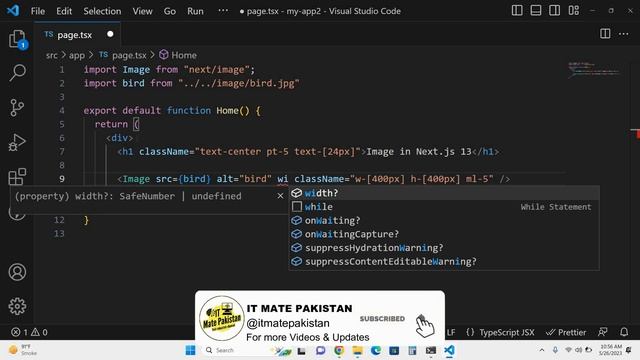Open Google Chrome from taskbar
This screenshot has height=360, width=640.
pos(339,350)
